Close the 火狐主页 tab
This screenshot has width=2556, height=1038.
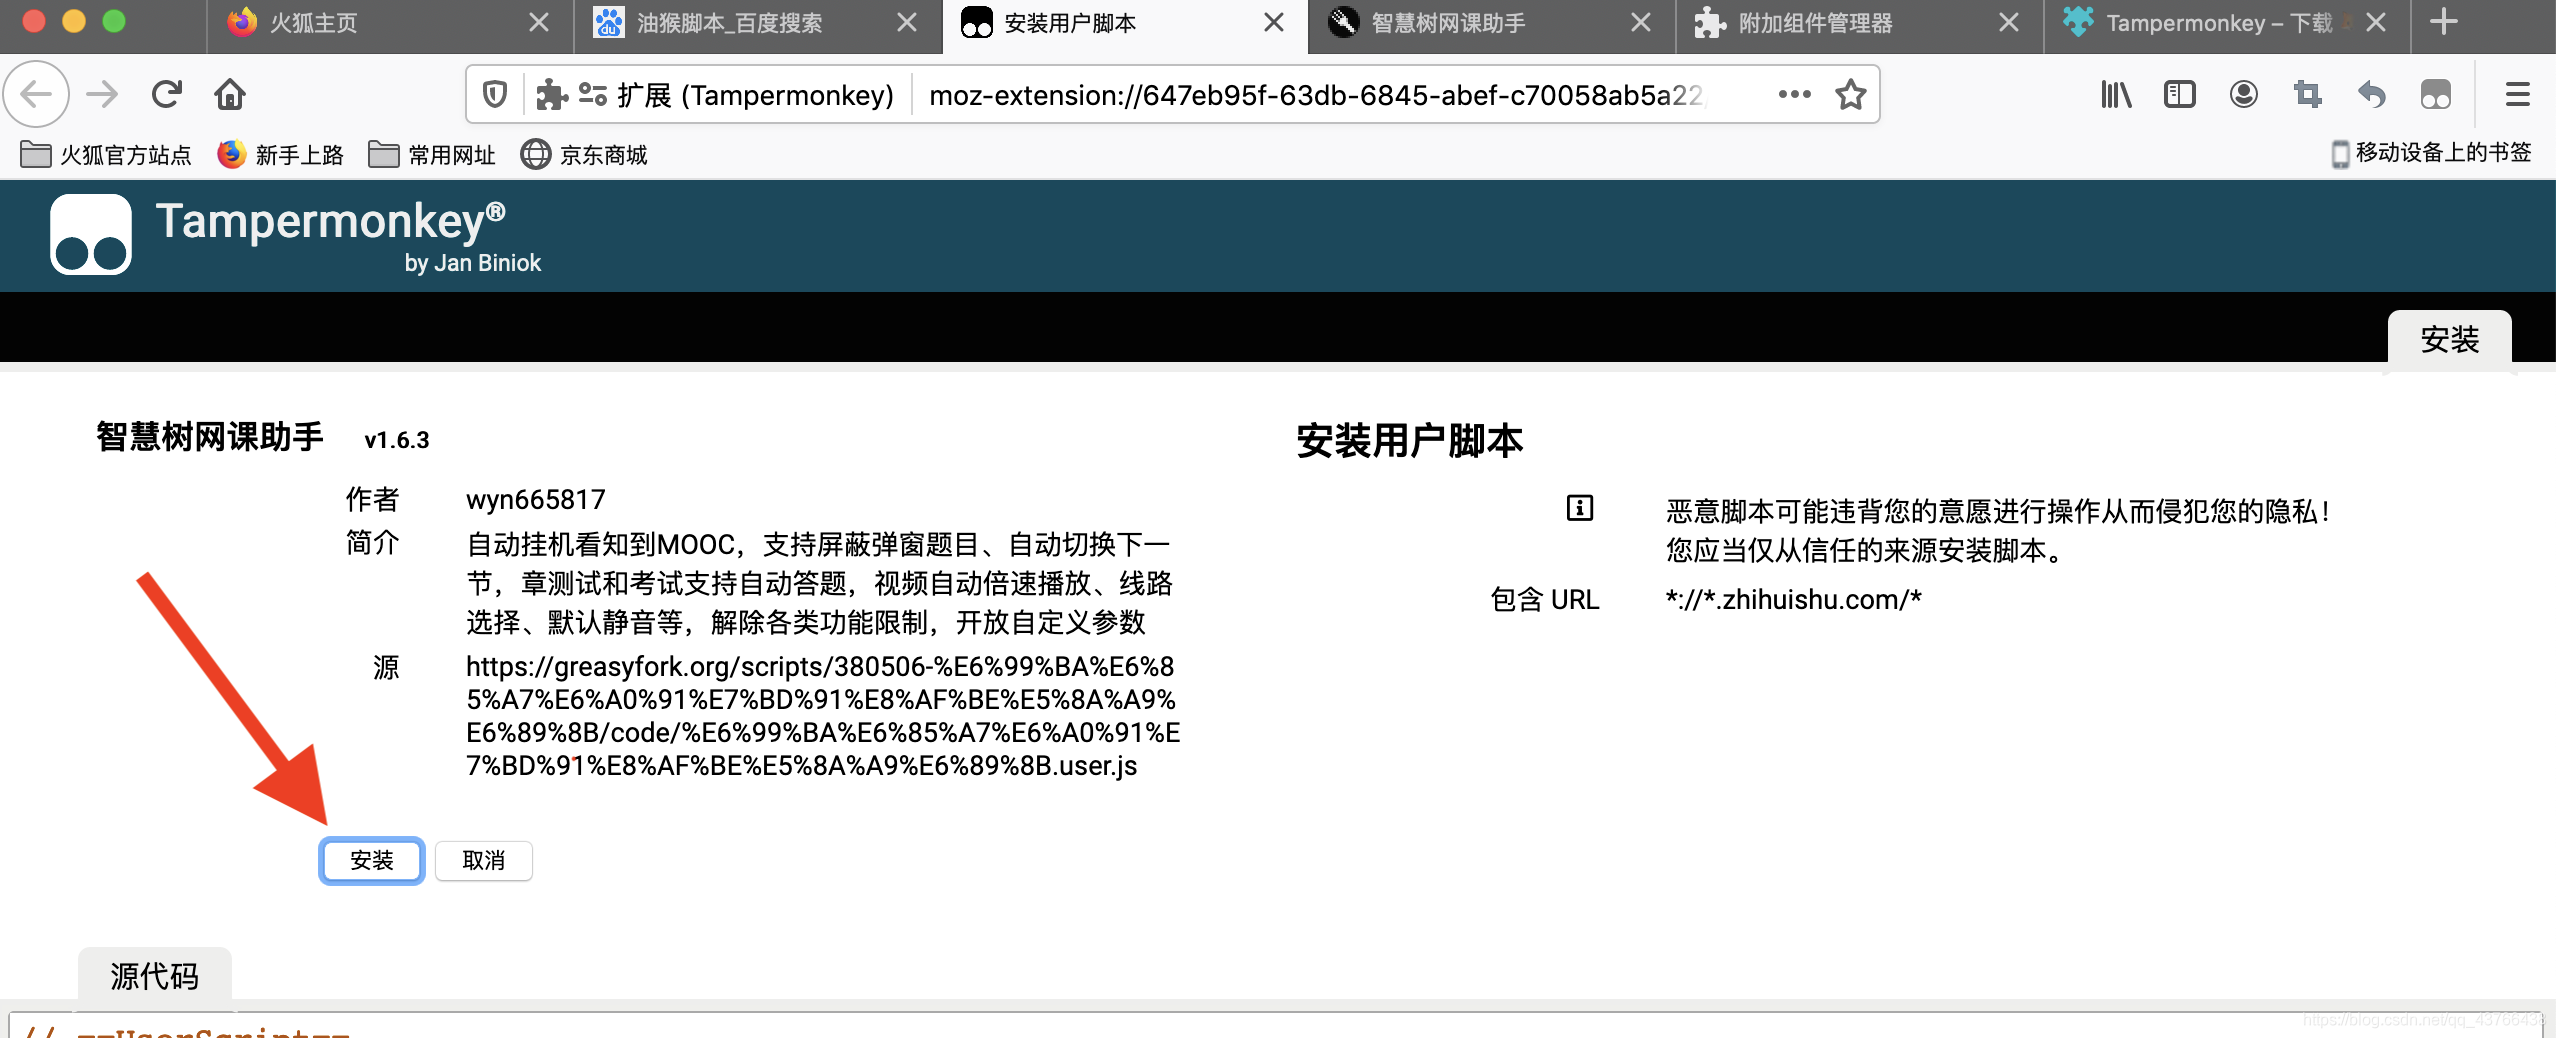[x=539, y=22]
